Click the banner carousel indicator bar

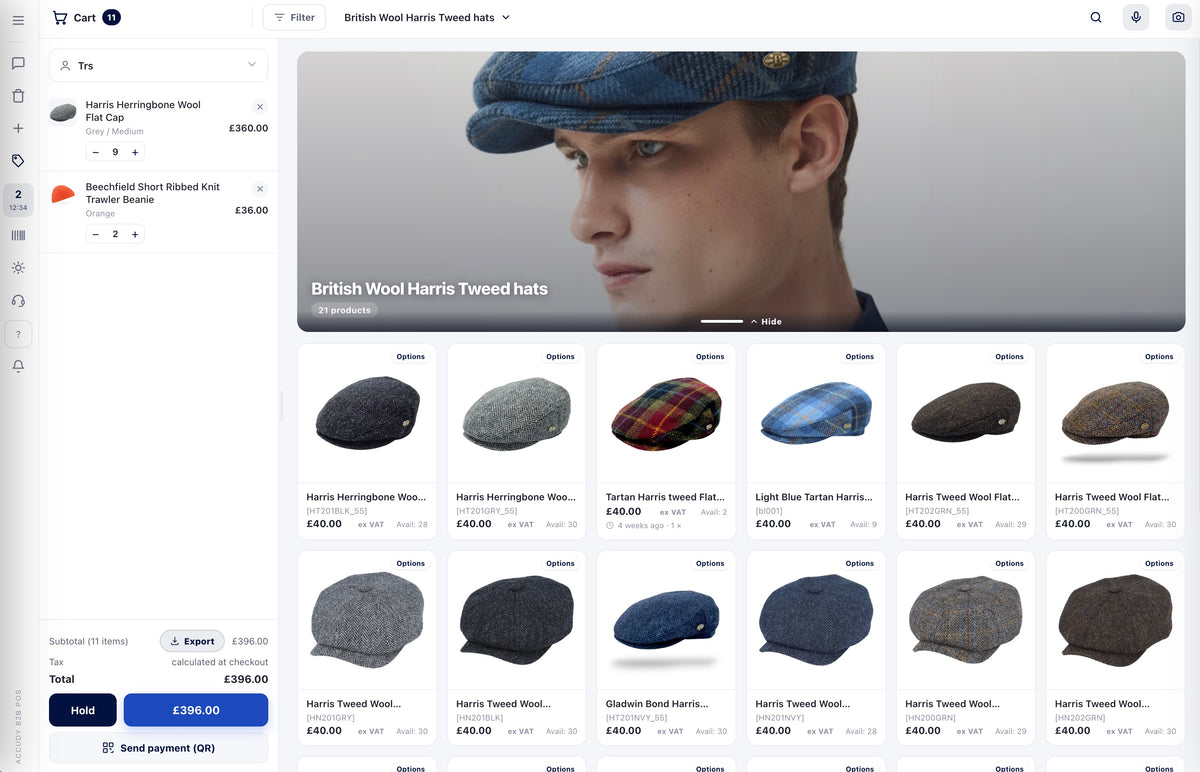coord(722,322)
